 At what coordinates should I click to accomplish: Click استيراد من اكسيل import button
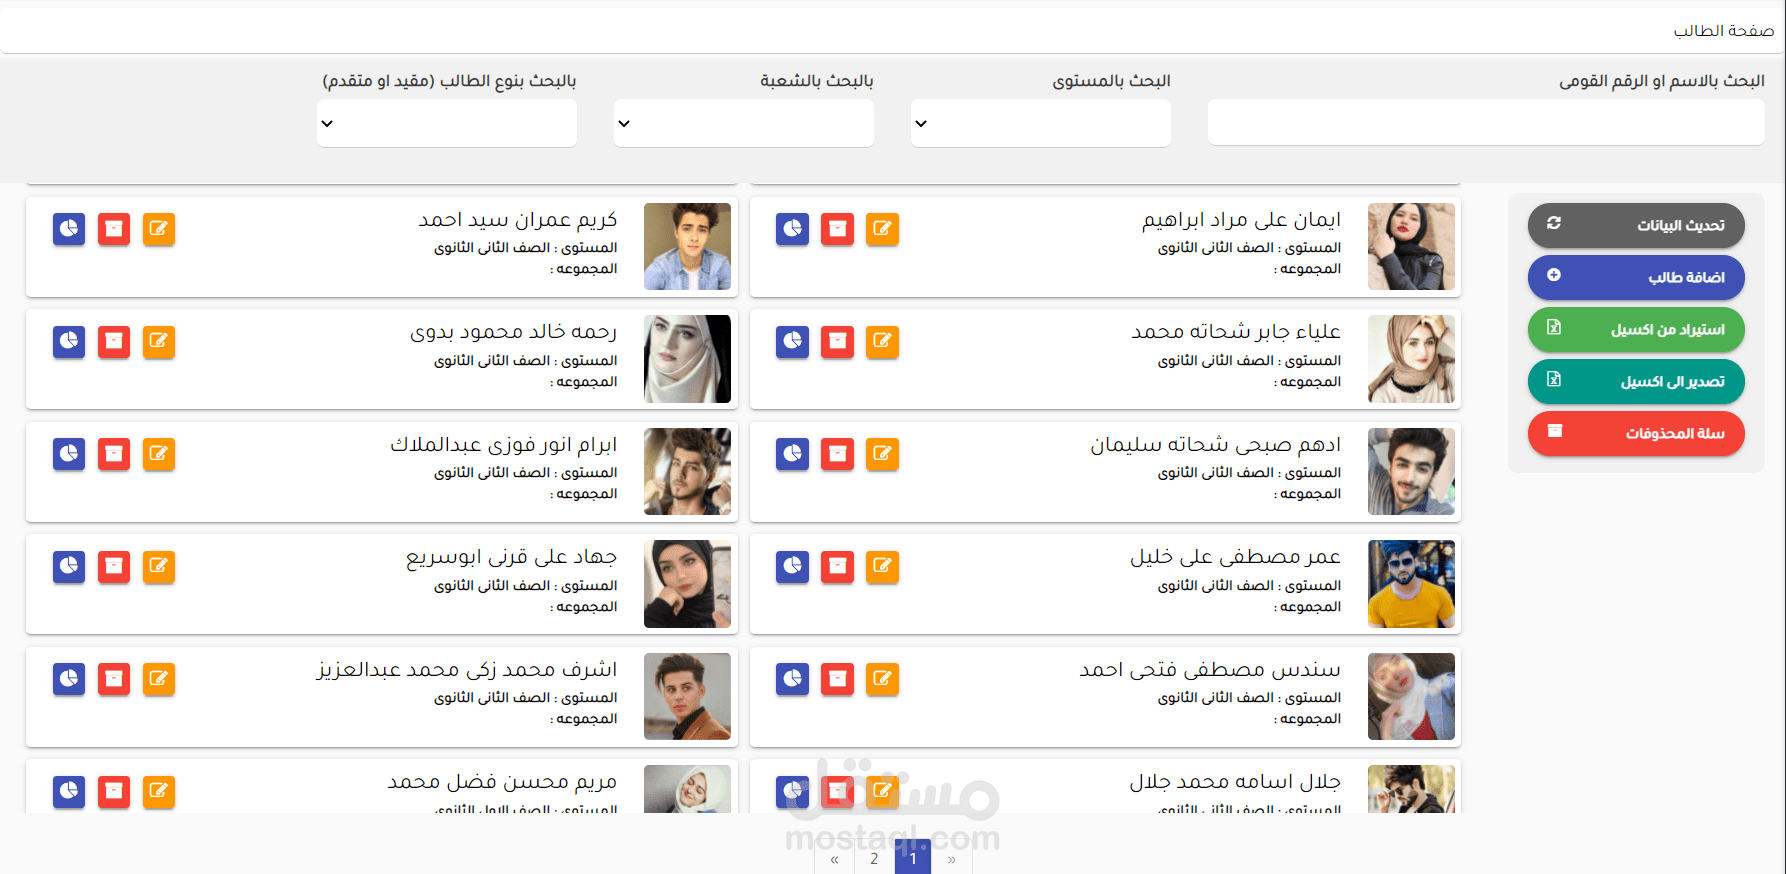(1636, 329)
